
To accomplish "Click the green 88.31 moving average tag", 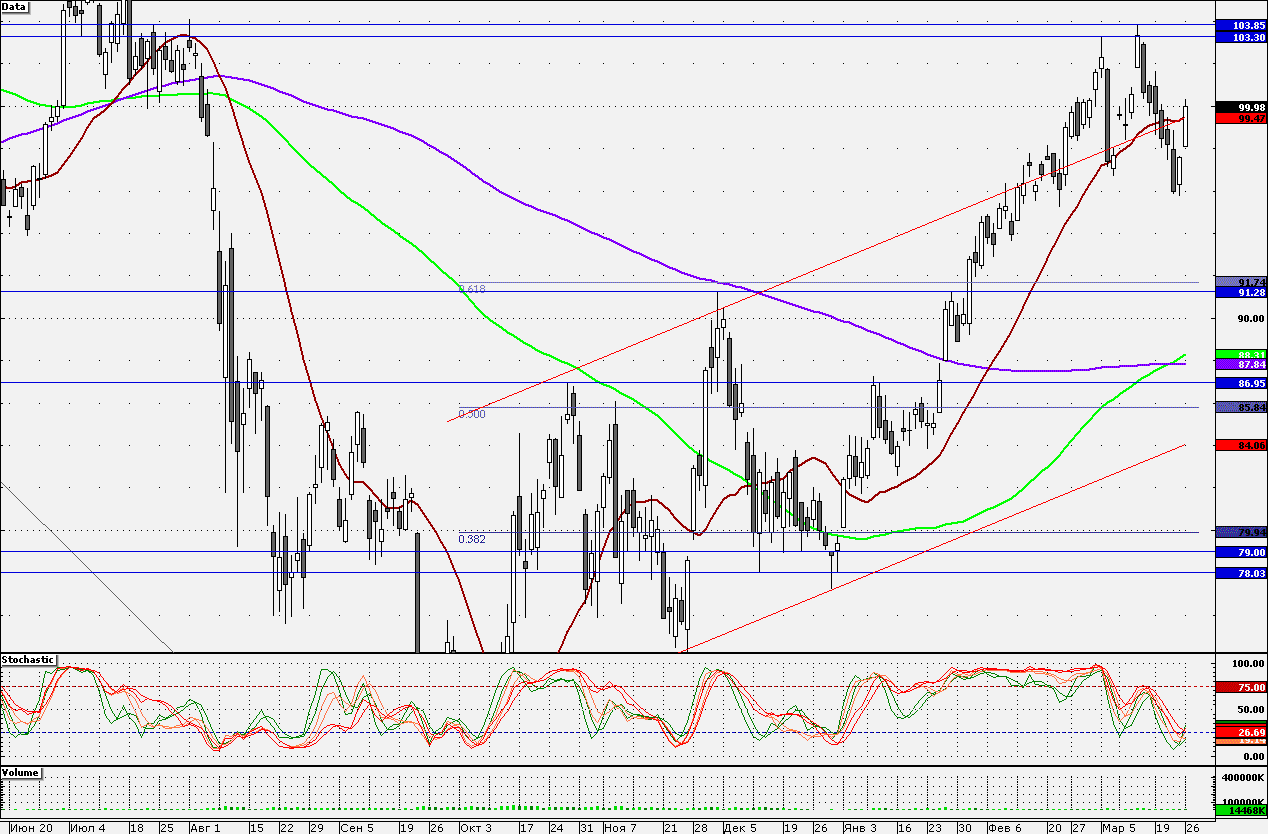I will pyautogui.click(x=1240, y=354).
